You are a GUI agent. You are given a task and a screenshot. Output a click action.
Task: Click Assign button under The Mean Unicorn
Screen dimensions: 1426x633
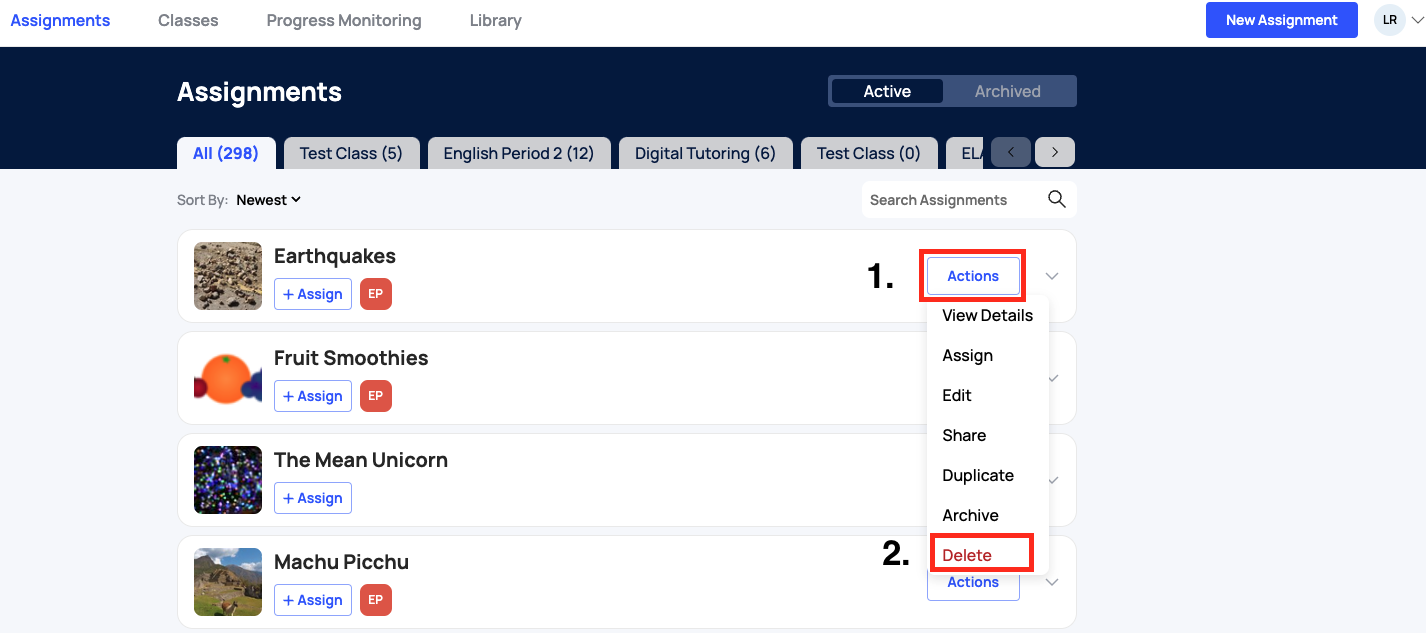pyautogui.click(x=313, y=498)
